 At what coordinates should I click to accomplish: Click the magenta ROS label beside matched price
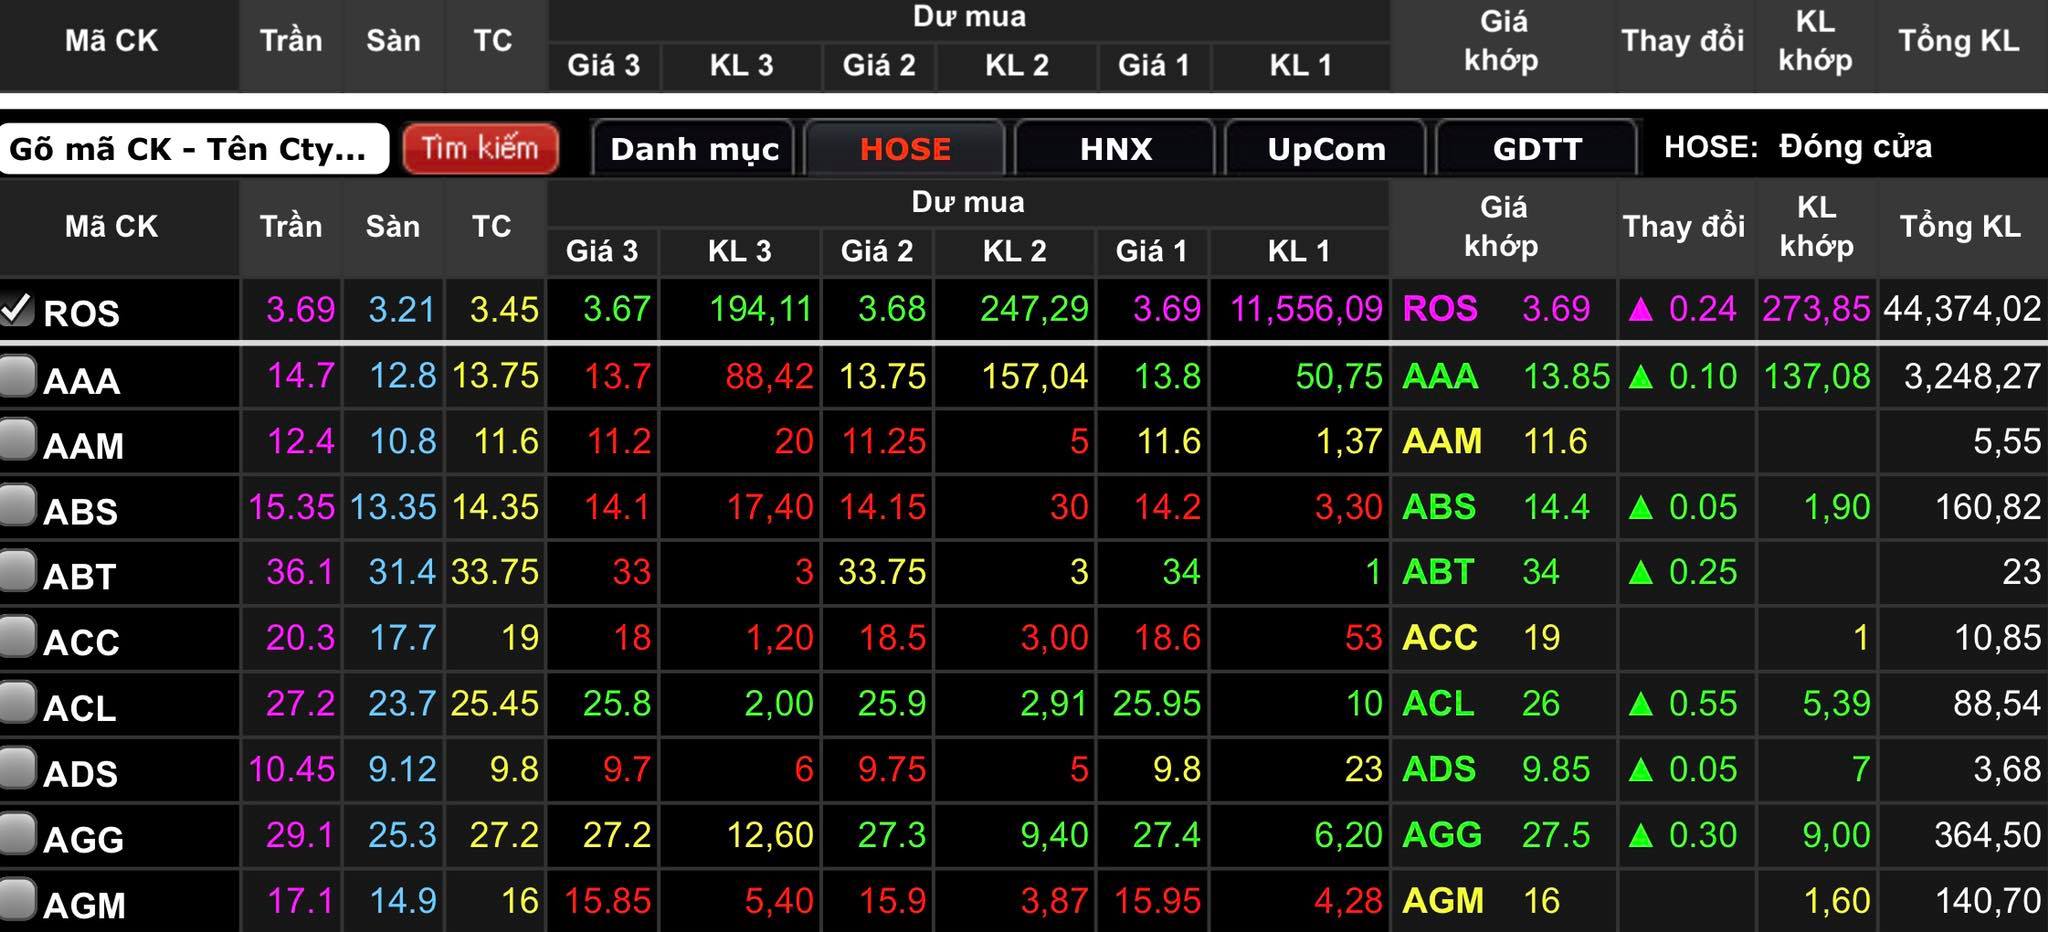[x=1439, y=309]
